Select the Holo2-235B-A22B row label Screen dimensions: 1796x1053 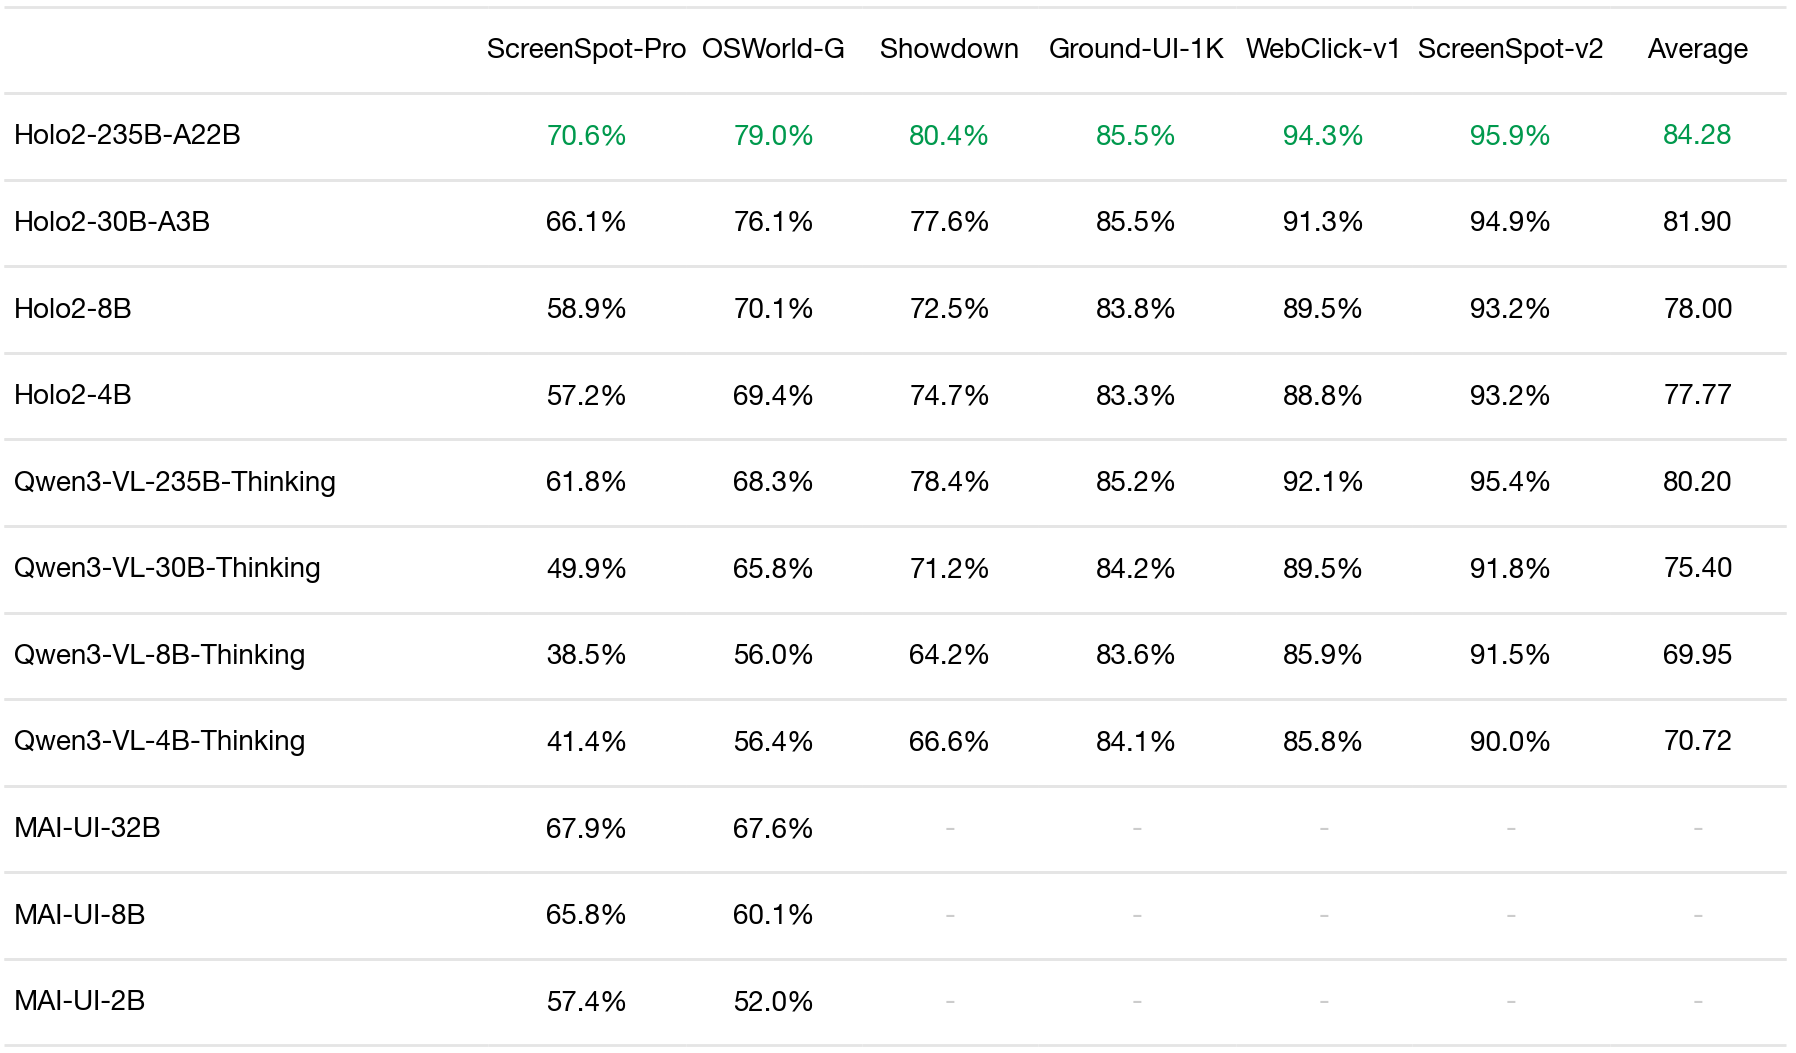[127, 135]
